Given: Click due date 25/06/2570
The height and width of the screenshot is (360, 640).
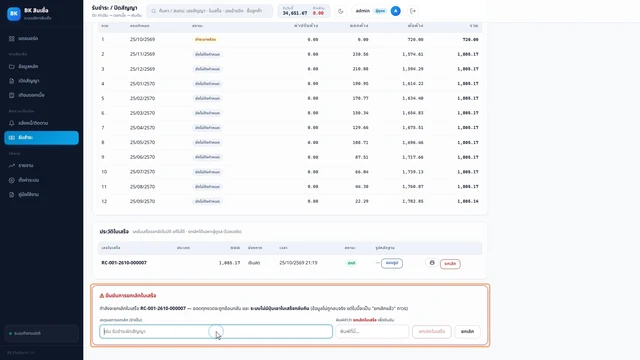Looking at the screenshot, I should point(142,157).
